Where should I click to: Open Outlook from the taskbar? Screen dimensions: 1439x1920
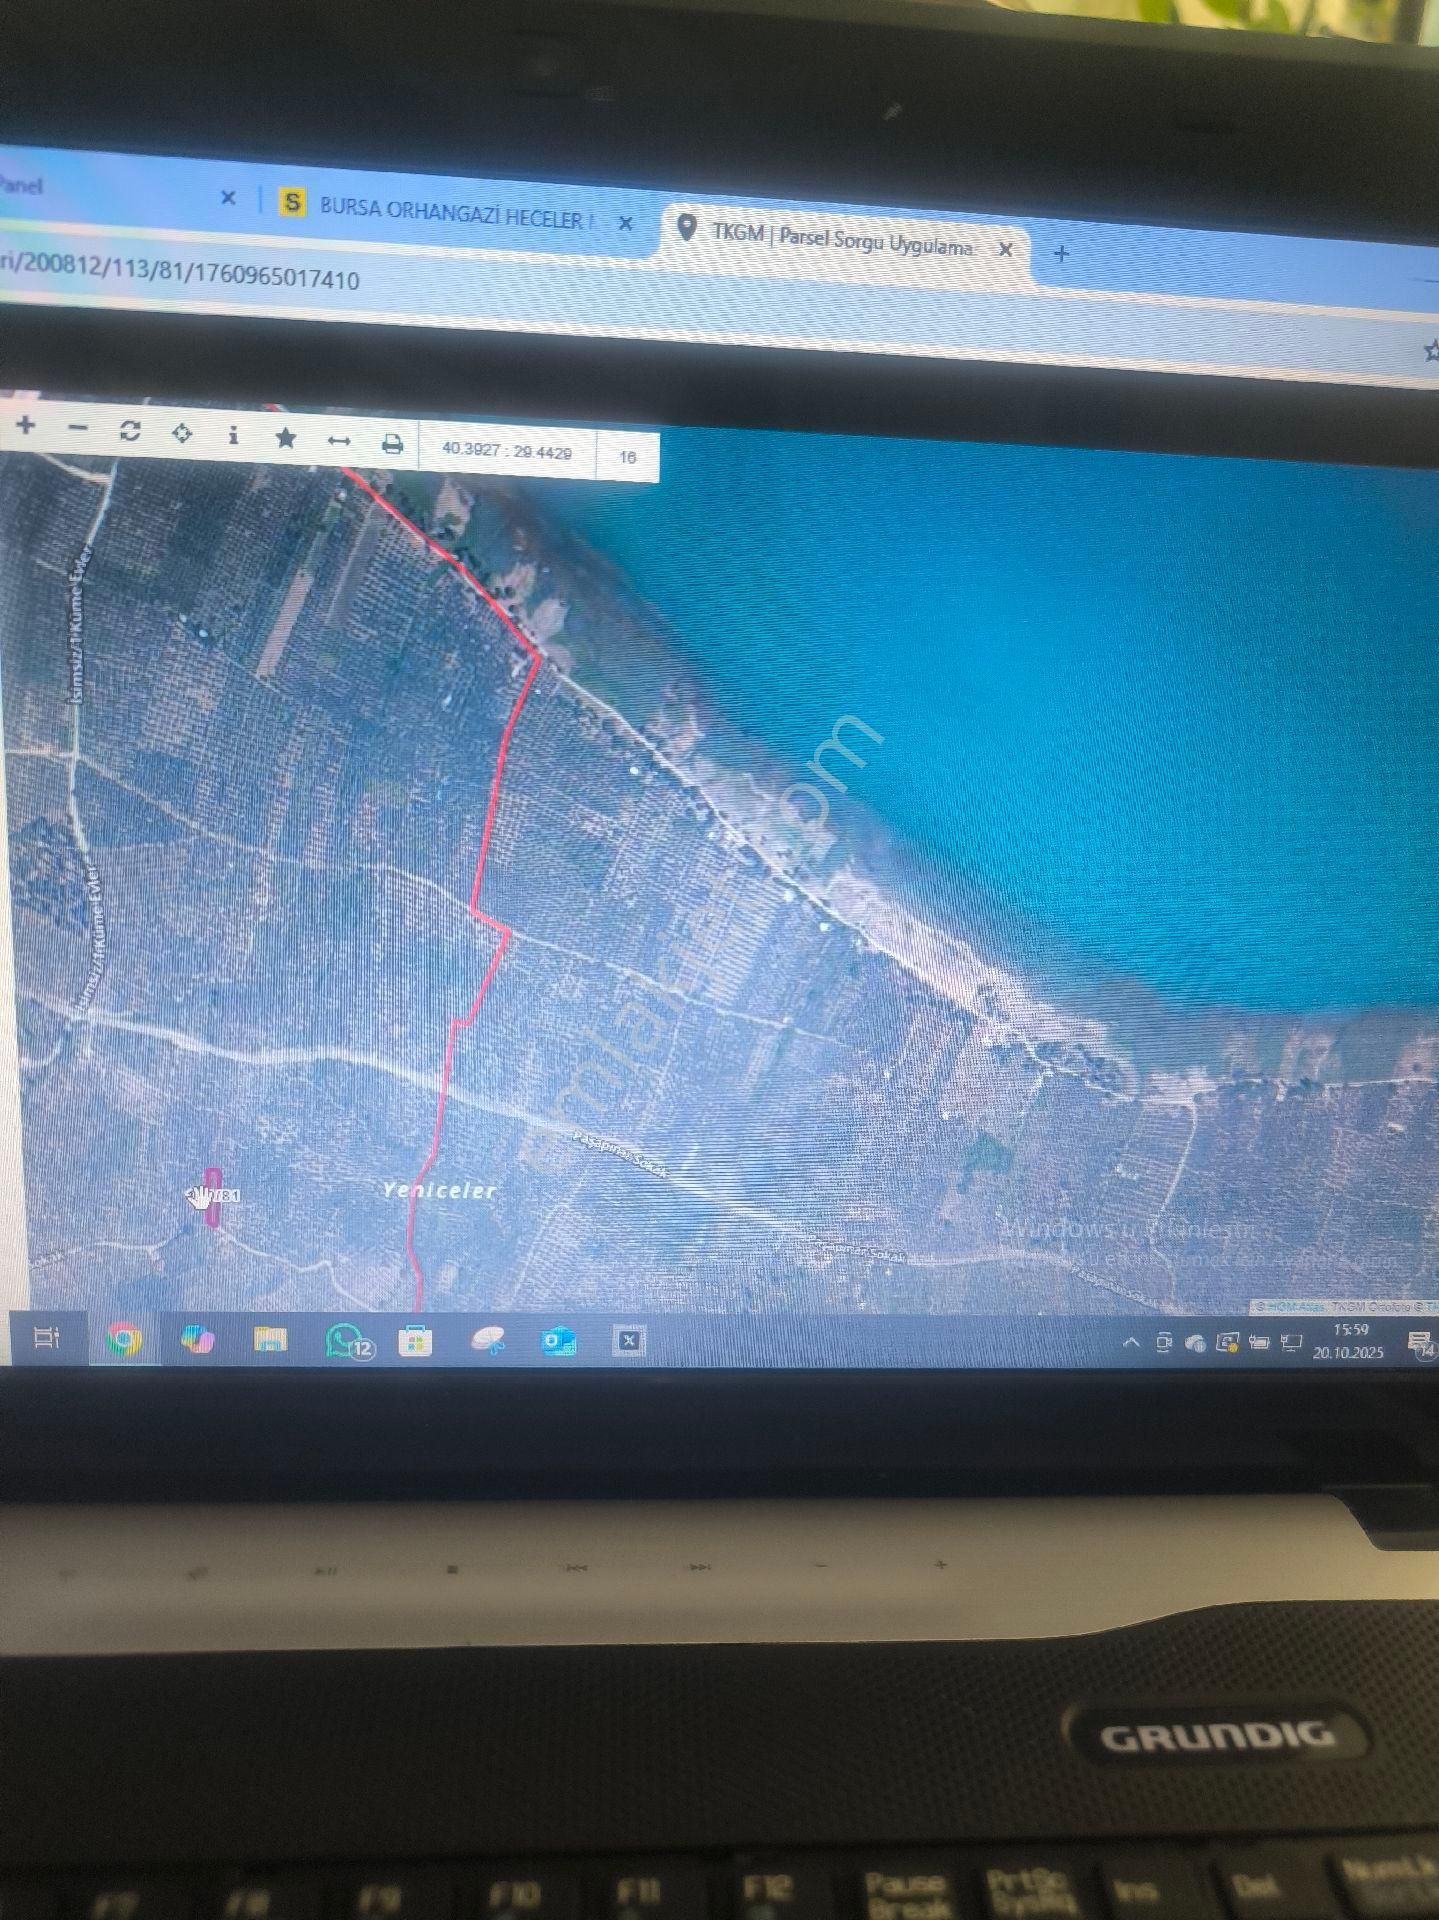[x=558, y=1340]
